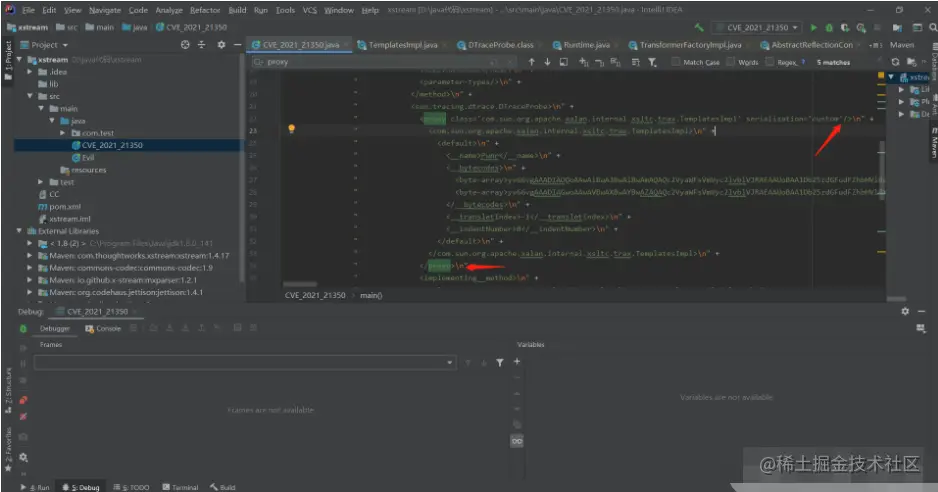Switch to Runtime.java editor tab
This screenshot has height=492, width=938.
[x=585, y=45]
